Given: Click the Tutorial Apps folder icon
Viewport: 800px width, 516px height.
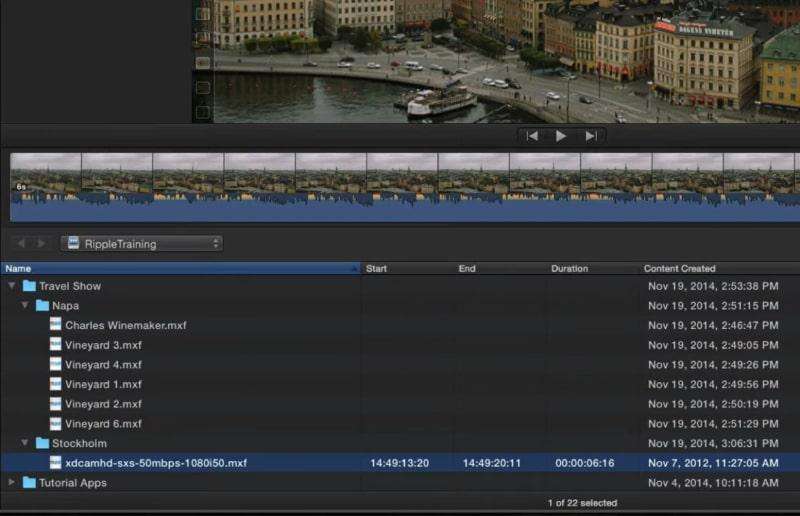Looking at the screenshot, I should coord(29,482).
